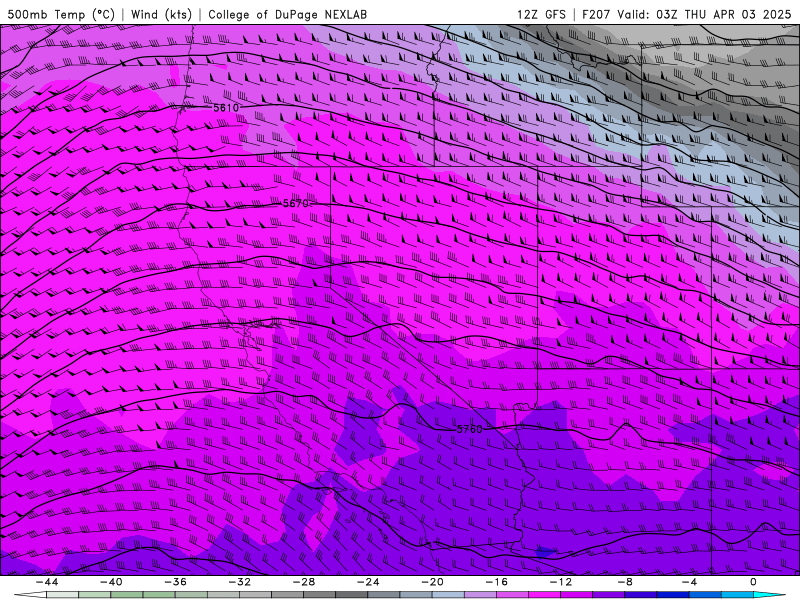Click the "12Z GFS" model run label

pos(541,14)
